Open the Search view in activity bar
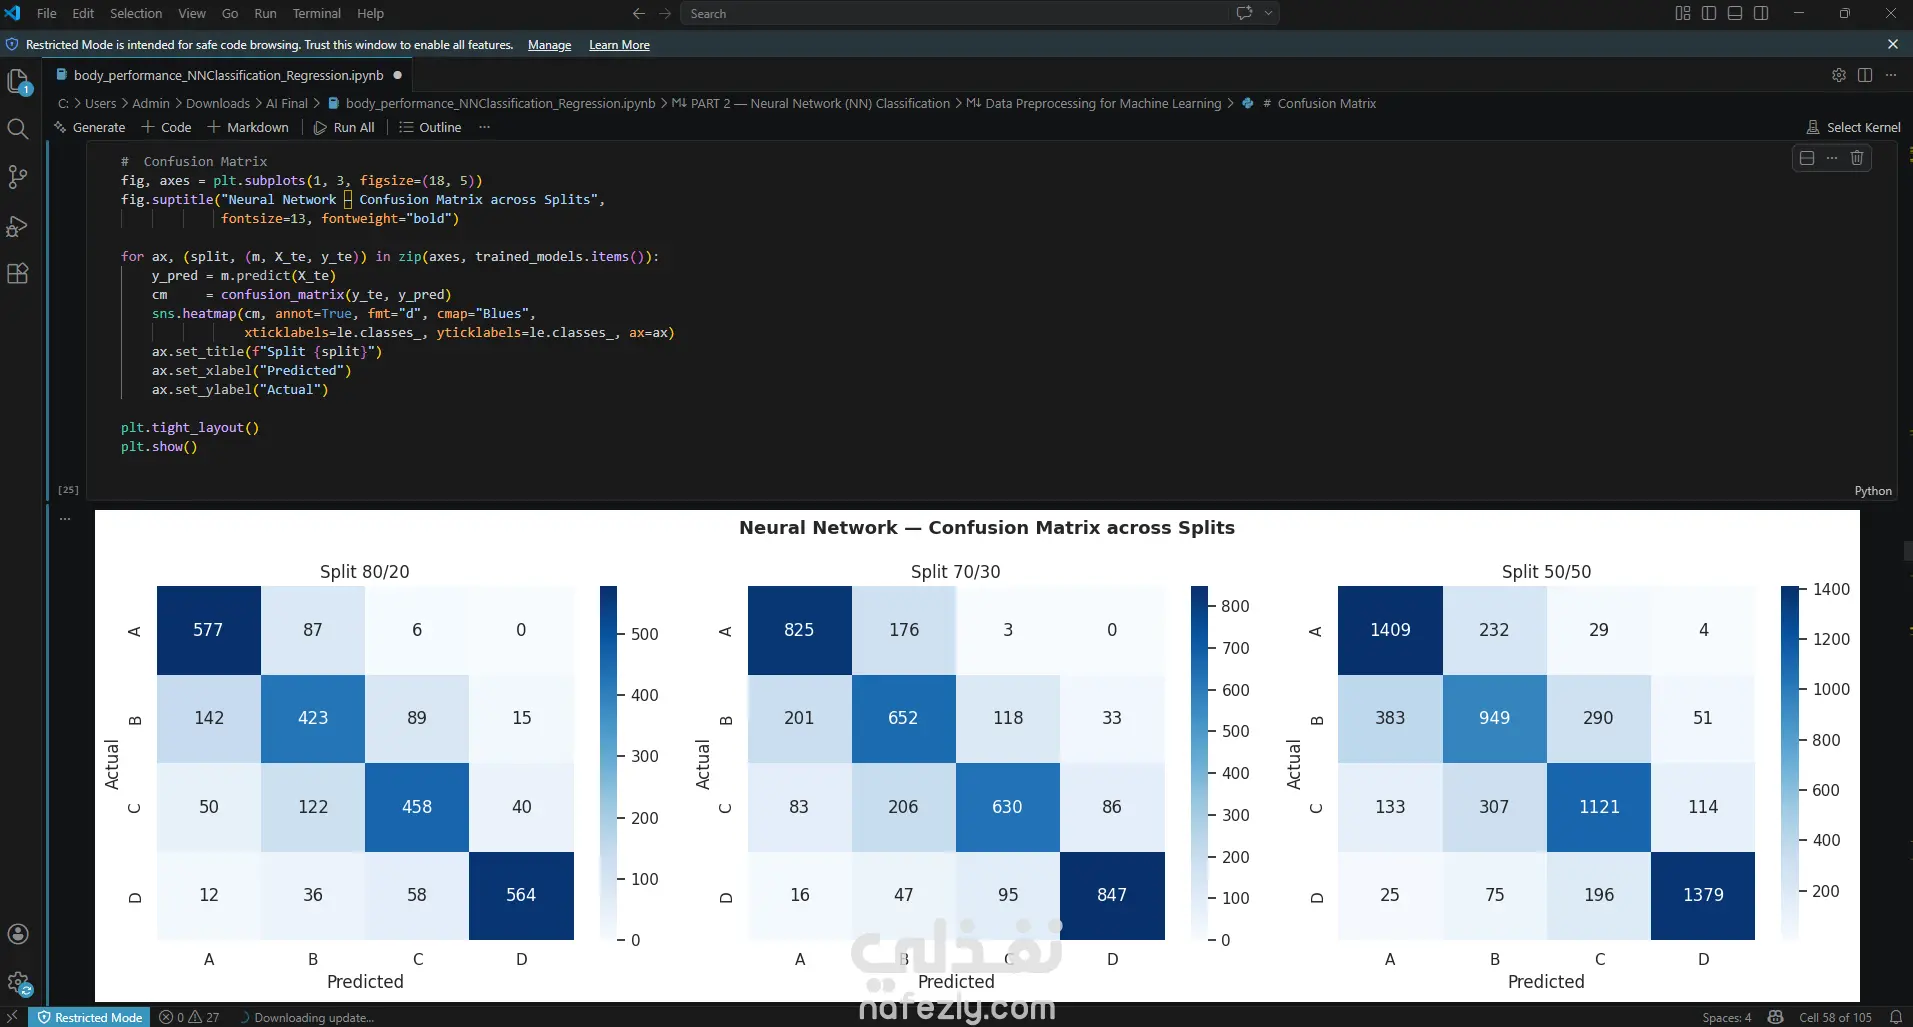 point(18,128)
